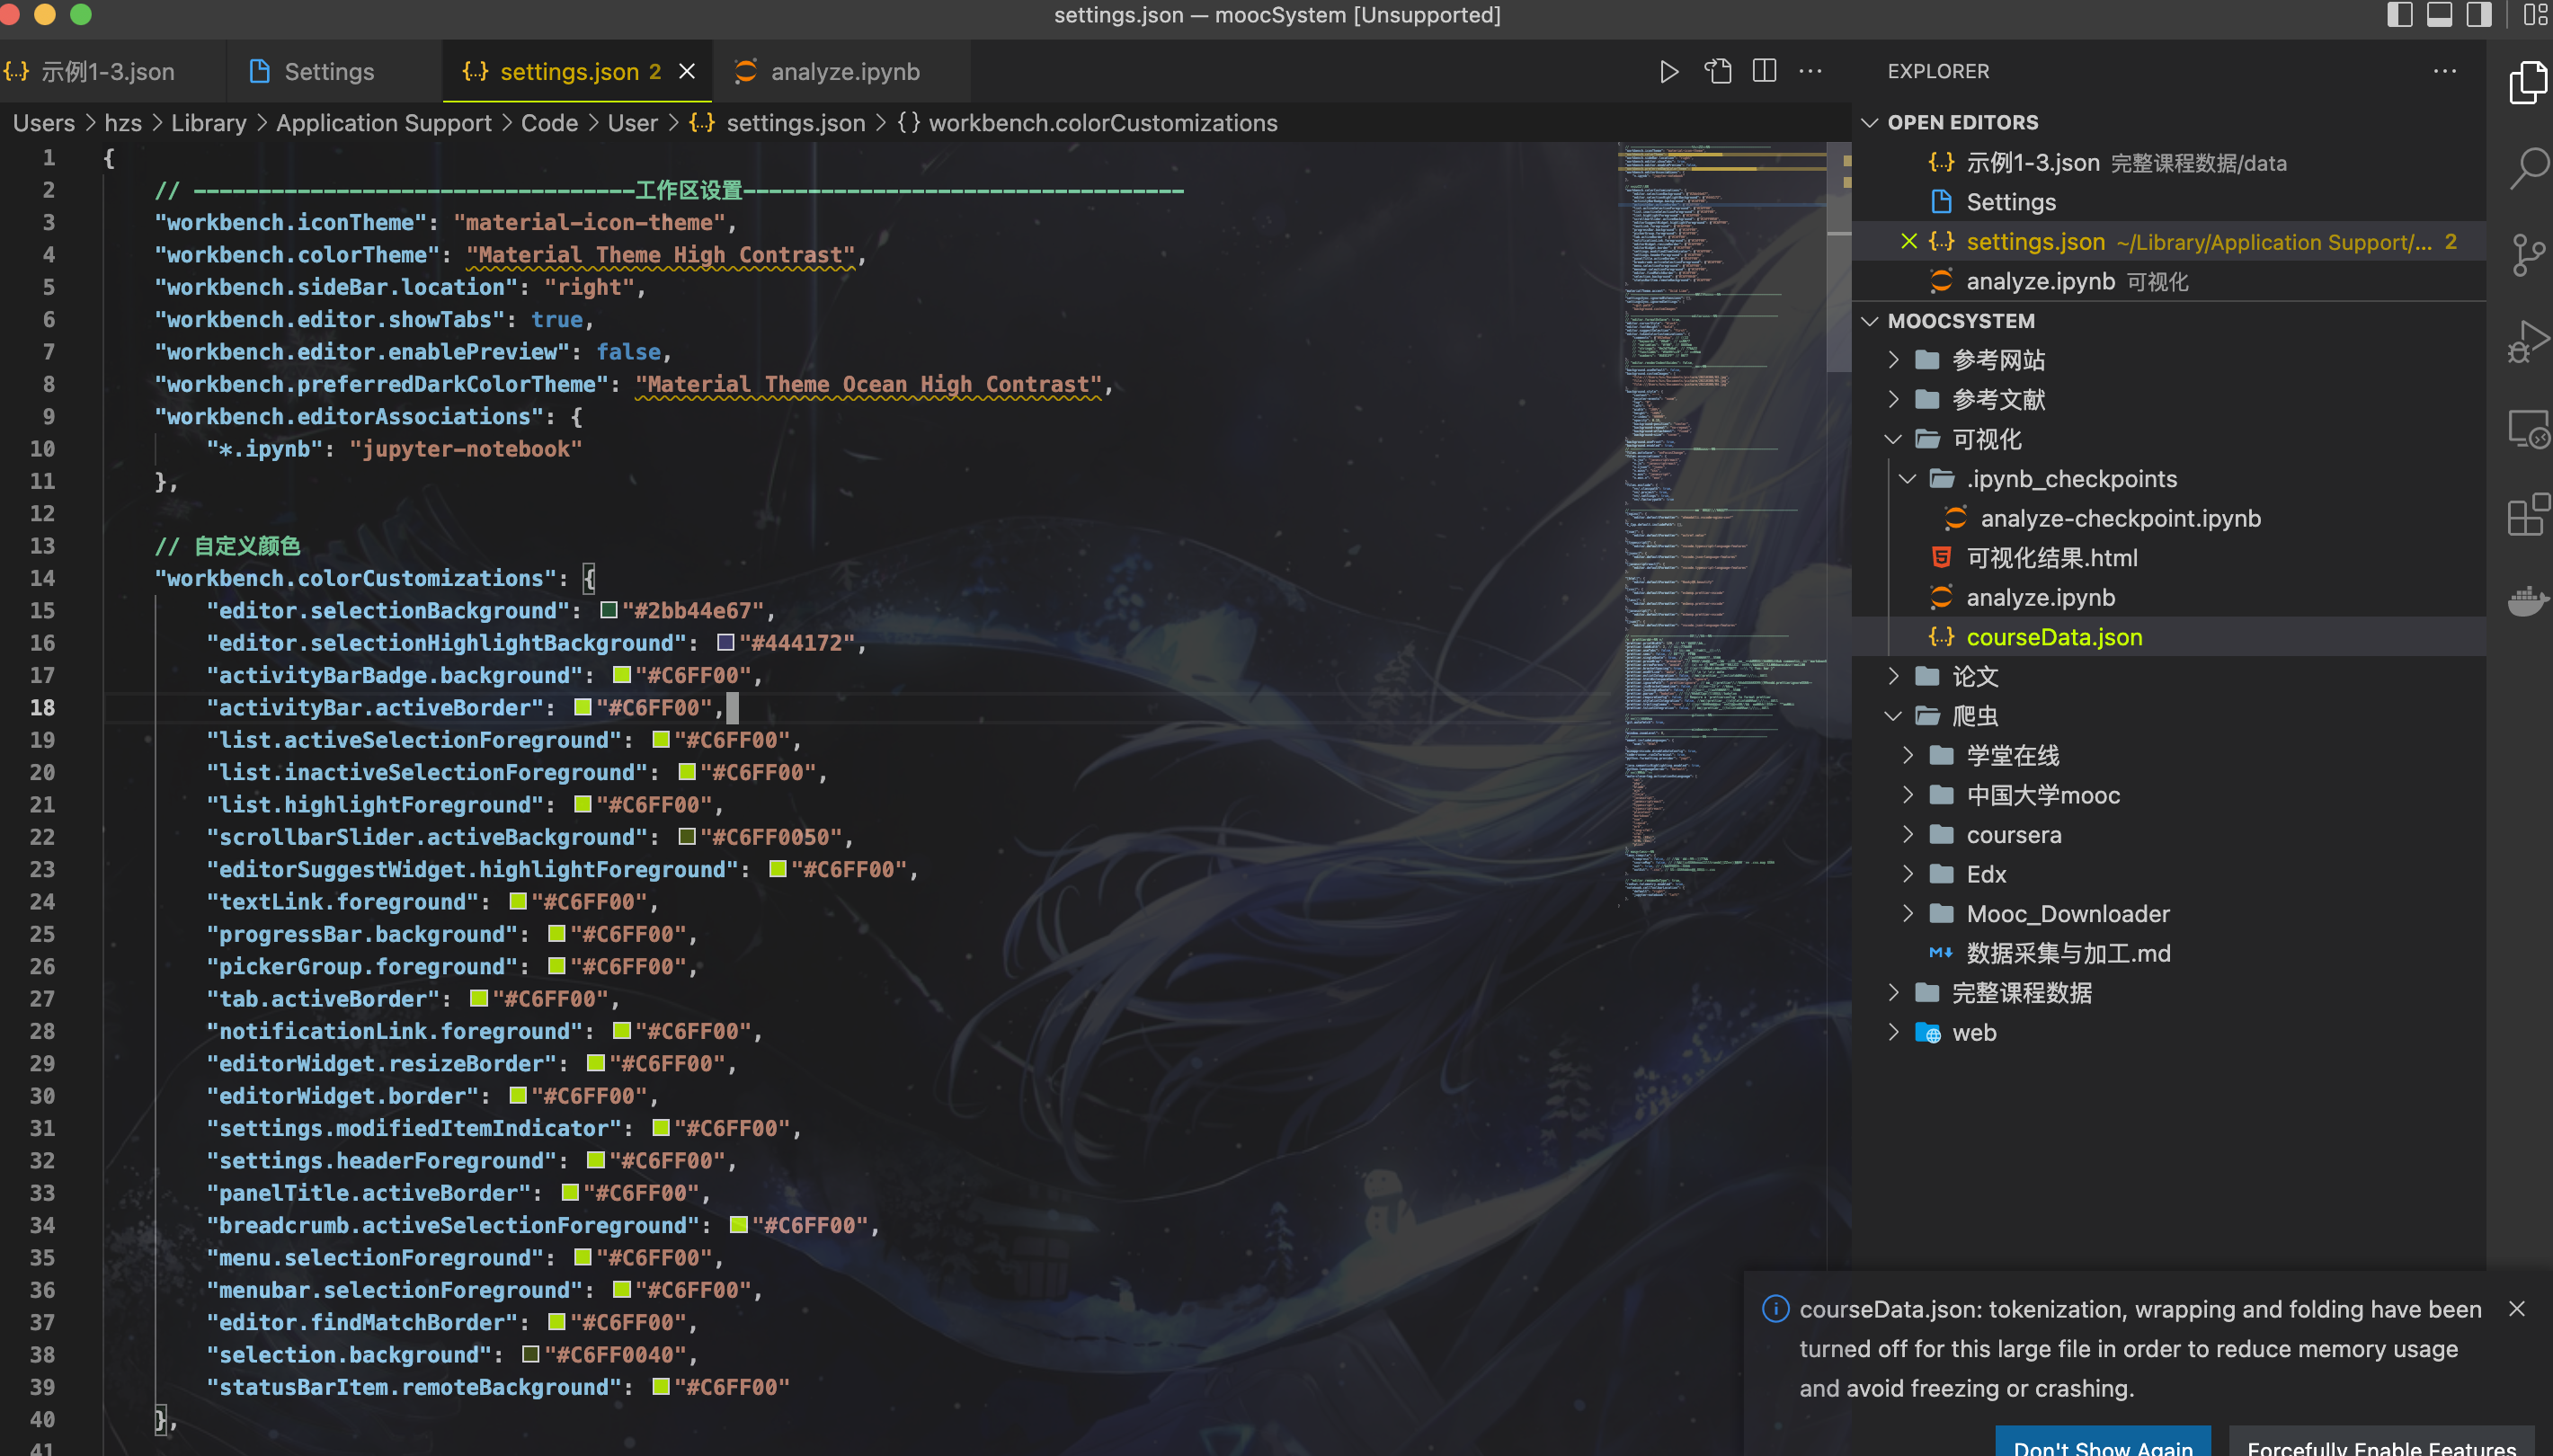Expand the 参考网站 folder

[1997, 360]
